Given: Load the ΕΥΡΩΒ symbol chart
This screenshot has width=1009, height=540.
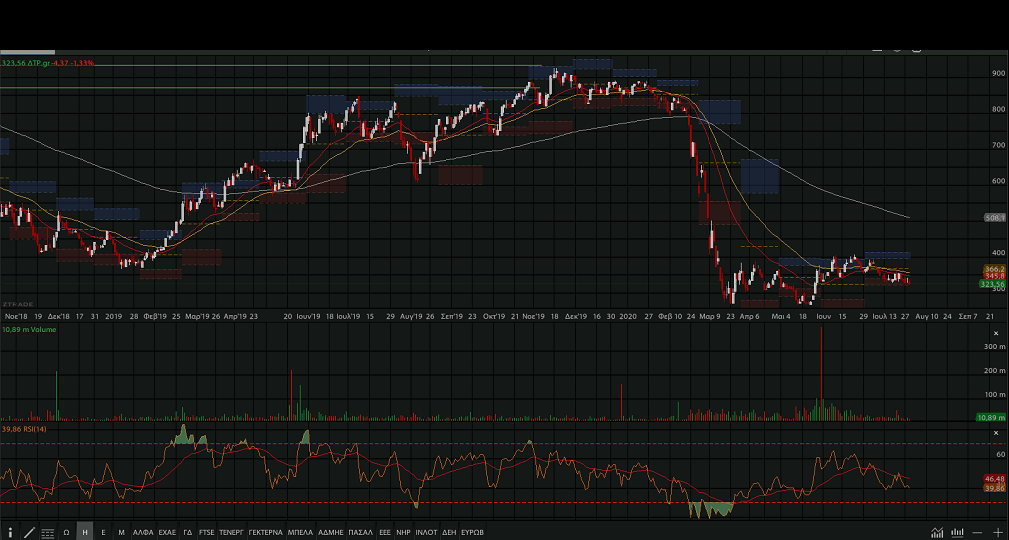Looking at the screenshot, I should coord(472,532).
